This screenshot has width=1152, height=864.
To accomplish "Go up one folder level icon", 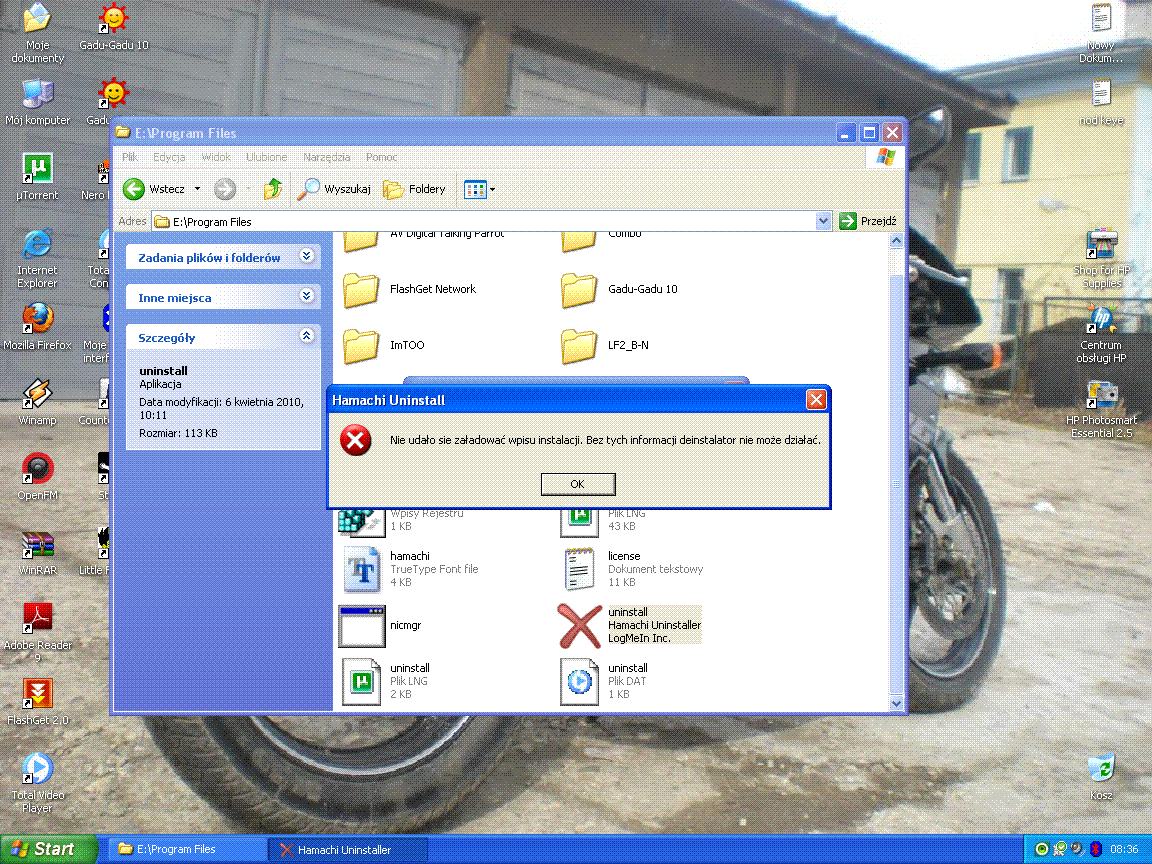I will [273, 189].
